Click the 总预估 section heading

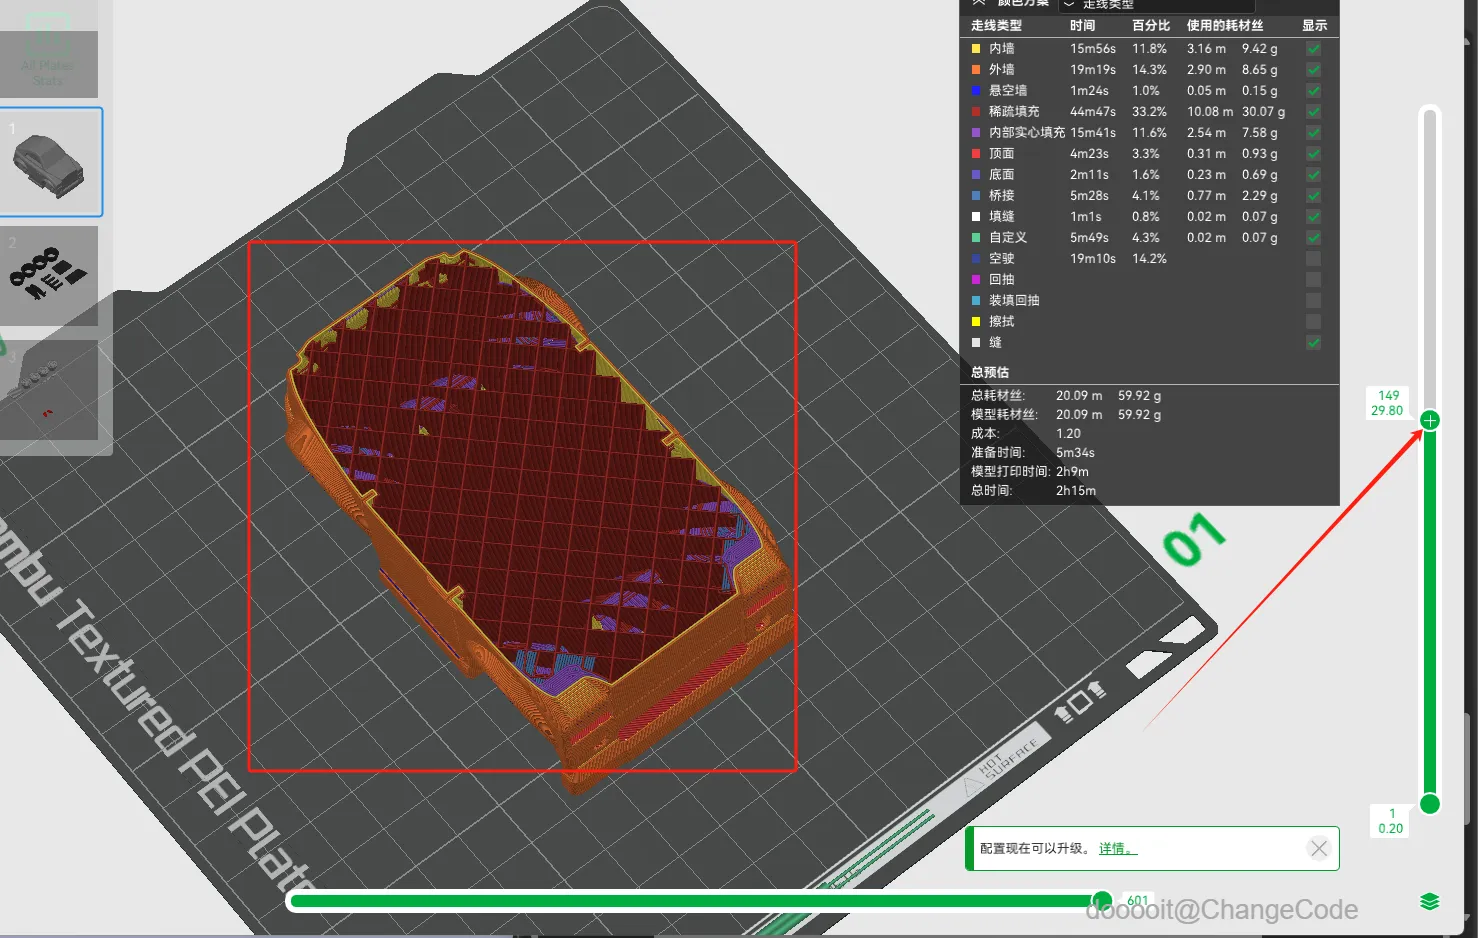pos(990,372)
